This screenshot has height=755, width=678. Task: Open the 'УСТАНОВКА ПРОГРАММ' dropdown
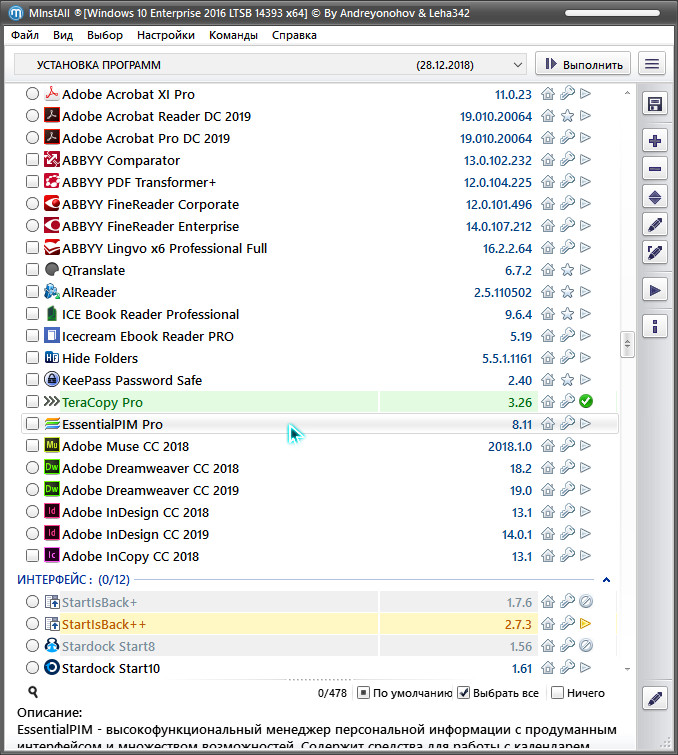[270, 64]
